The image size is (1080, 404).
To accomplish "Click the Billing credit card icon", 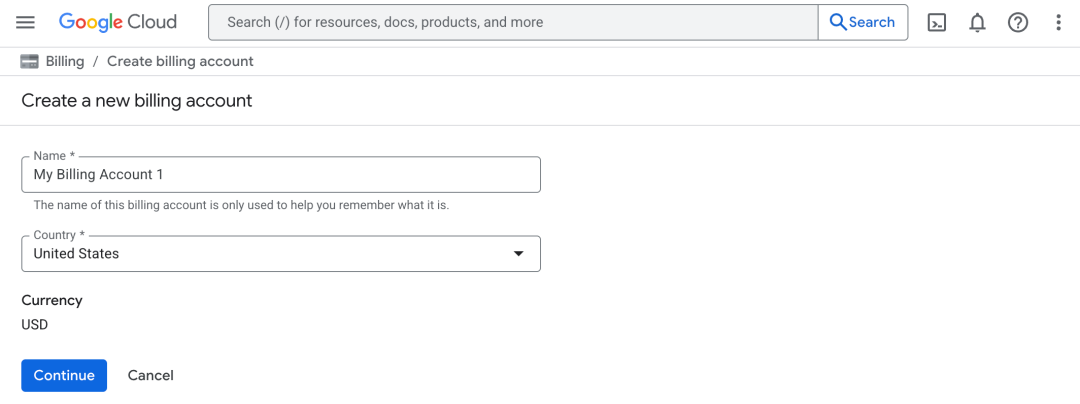I will click(30, 62).
